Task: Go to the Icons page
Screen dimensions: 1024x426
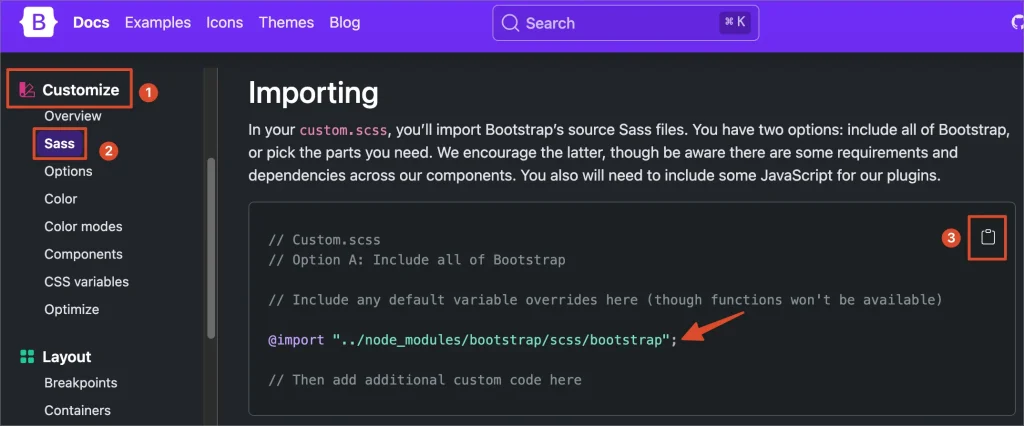Action: pyautogui.click(x=225, y=23)
